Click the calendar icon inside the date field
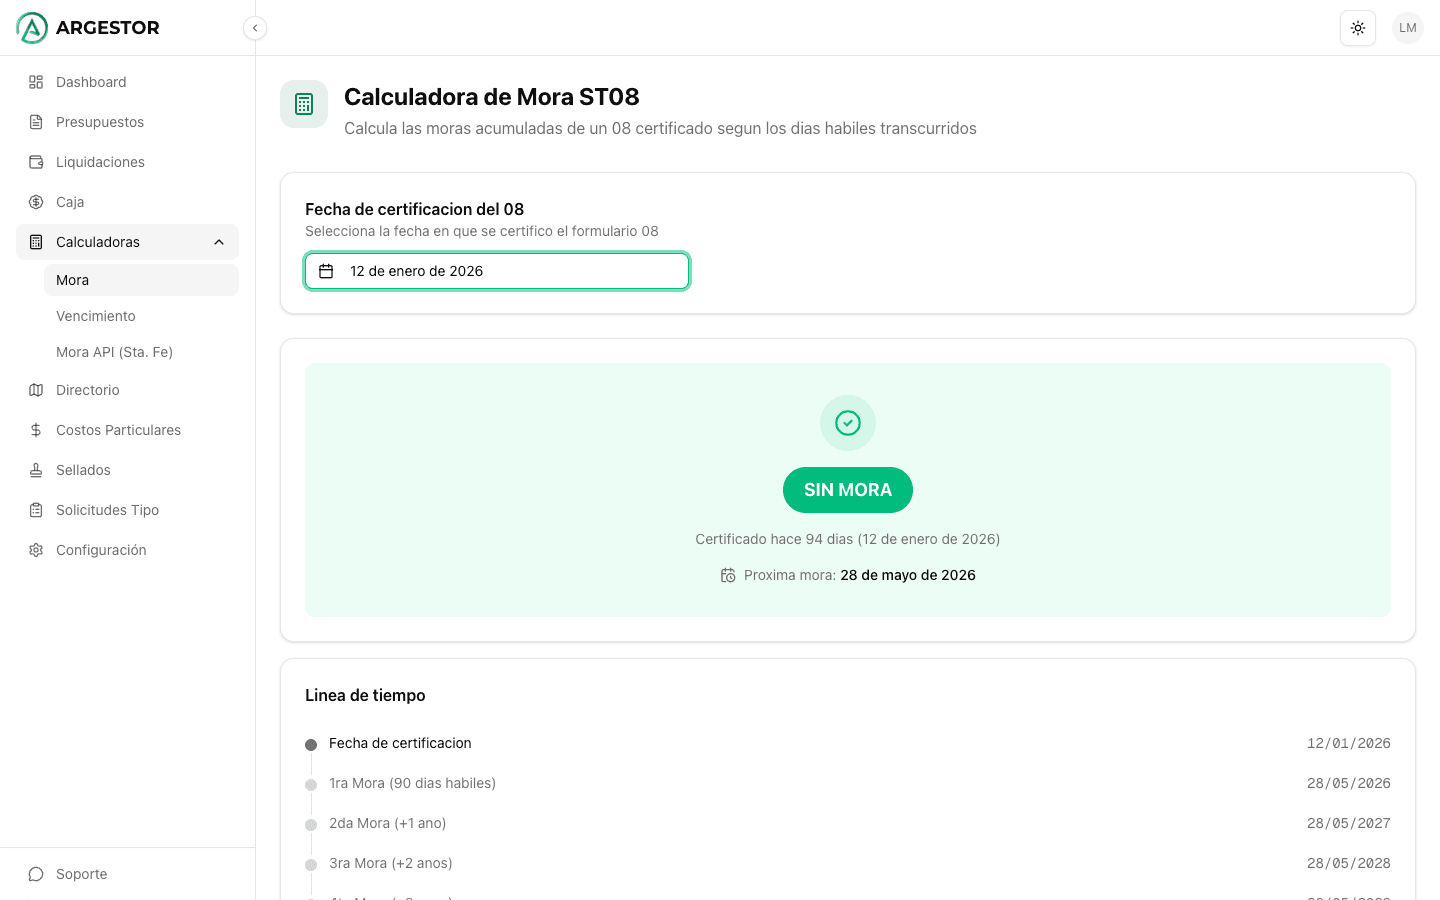Screen dimensions: 1440x900 325,270
